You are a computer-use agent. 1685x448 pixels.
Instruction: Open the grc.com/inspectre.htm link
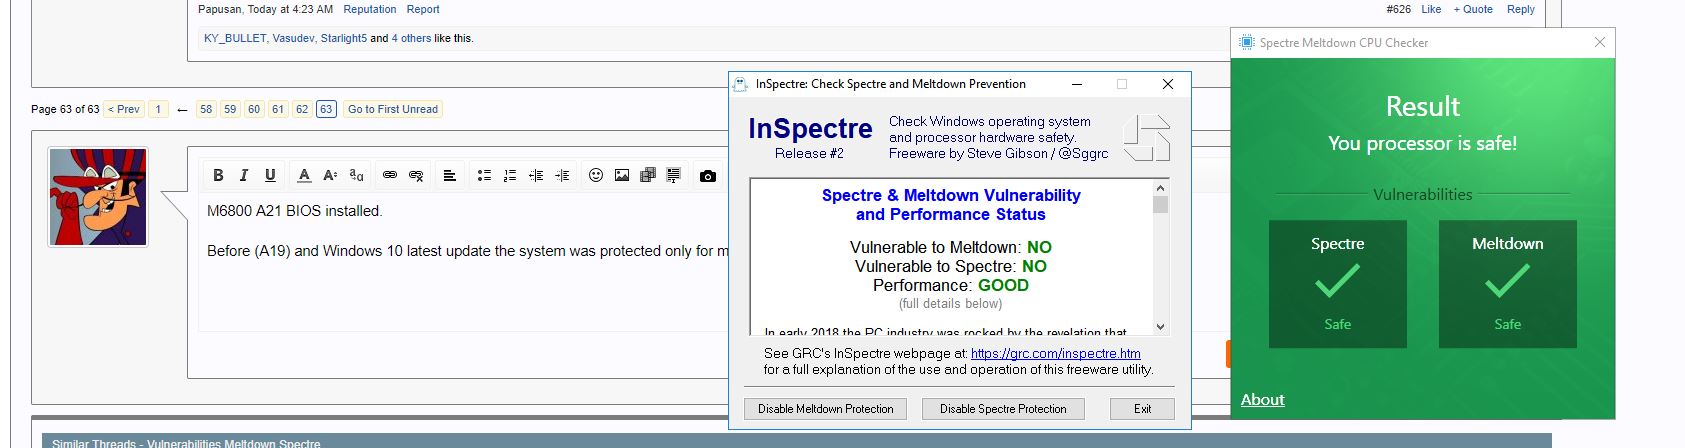pos(1055,353)
